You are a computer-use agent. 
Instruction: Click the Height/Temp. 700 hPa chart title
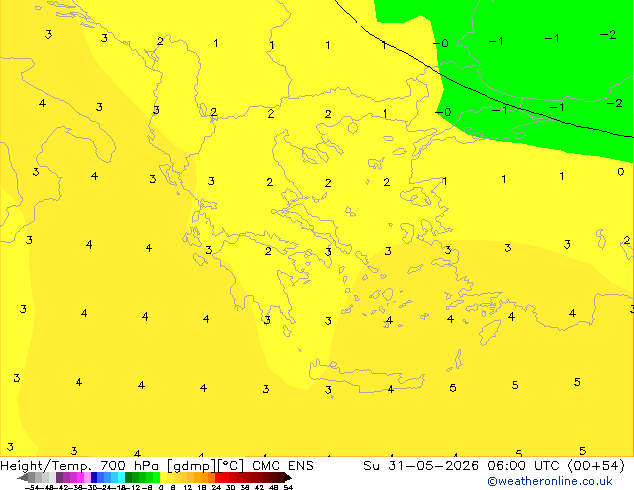point(157,466)
